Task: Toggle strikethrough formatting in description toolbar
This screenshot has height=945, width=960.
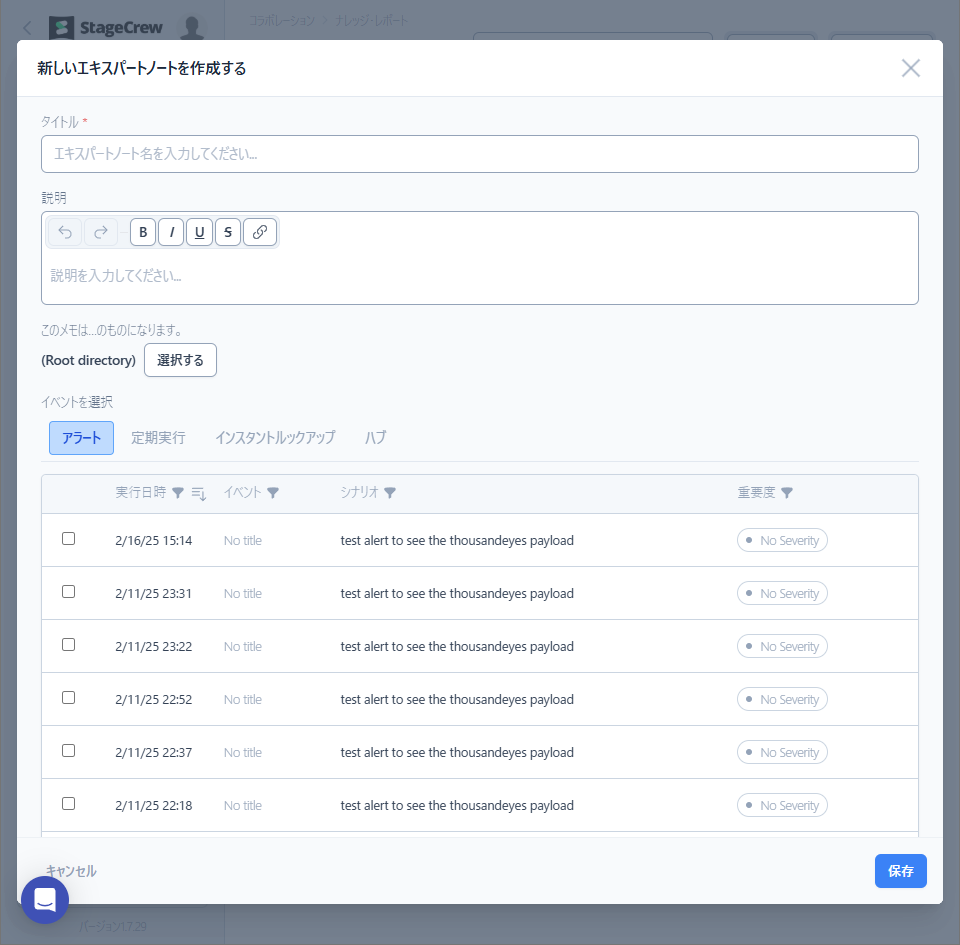Action: tap(228, 232)
